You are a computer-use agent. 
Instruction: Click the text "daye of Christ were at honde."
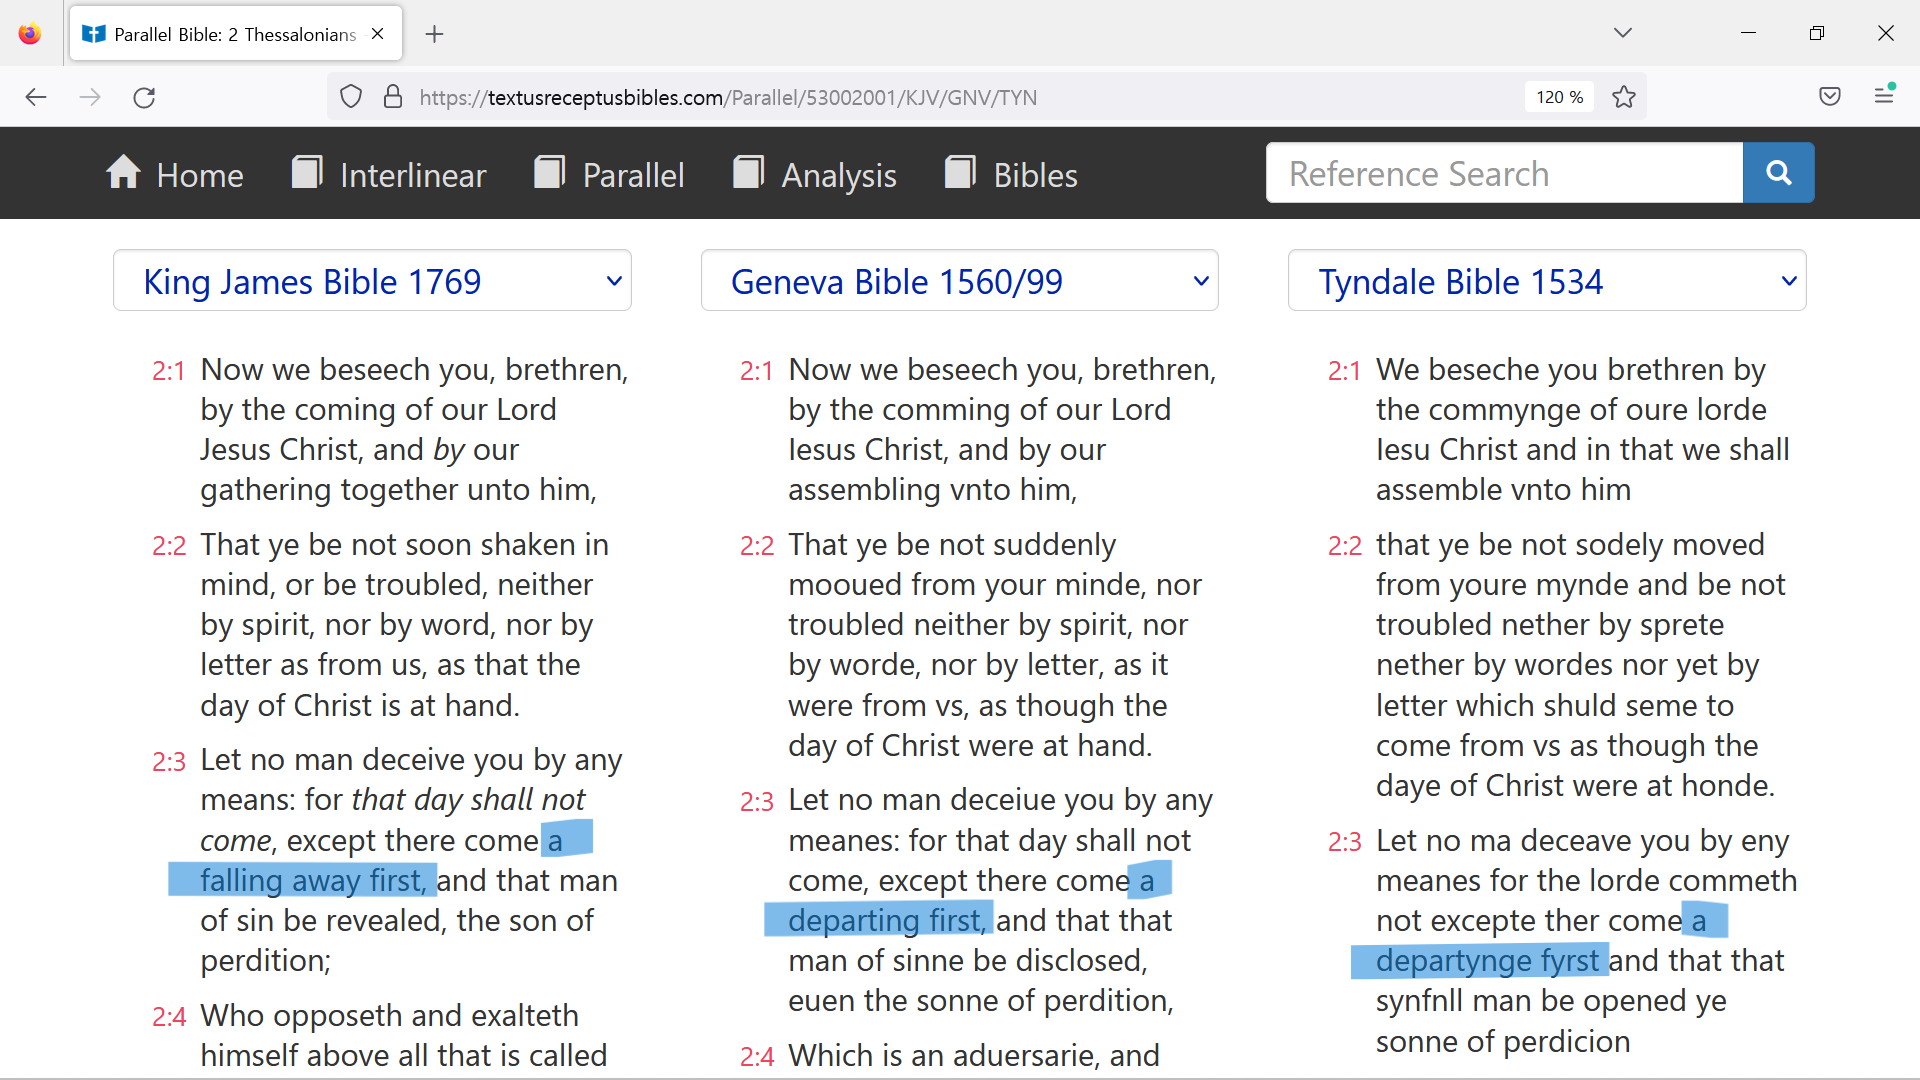[1575, 785]
